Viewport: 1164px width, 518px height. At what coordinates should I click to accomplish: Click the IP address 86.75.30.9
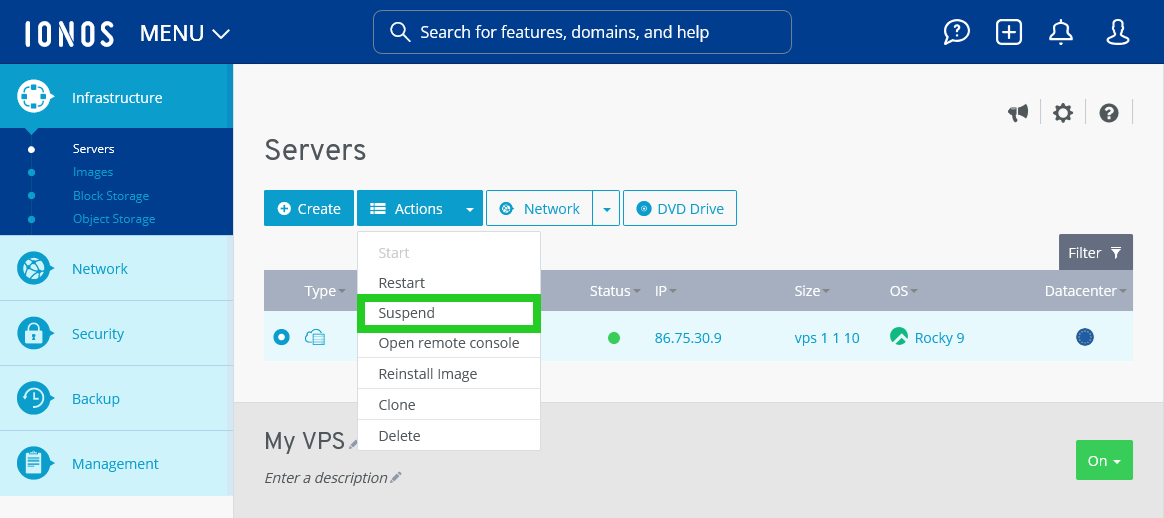pyautogui.click(x=688, y=338)
